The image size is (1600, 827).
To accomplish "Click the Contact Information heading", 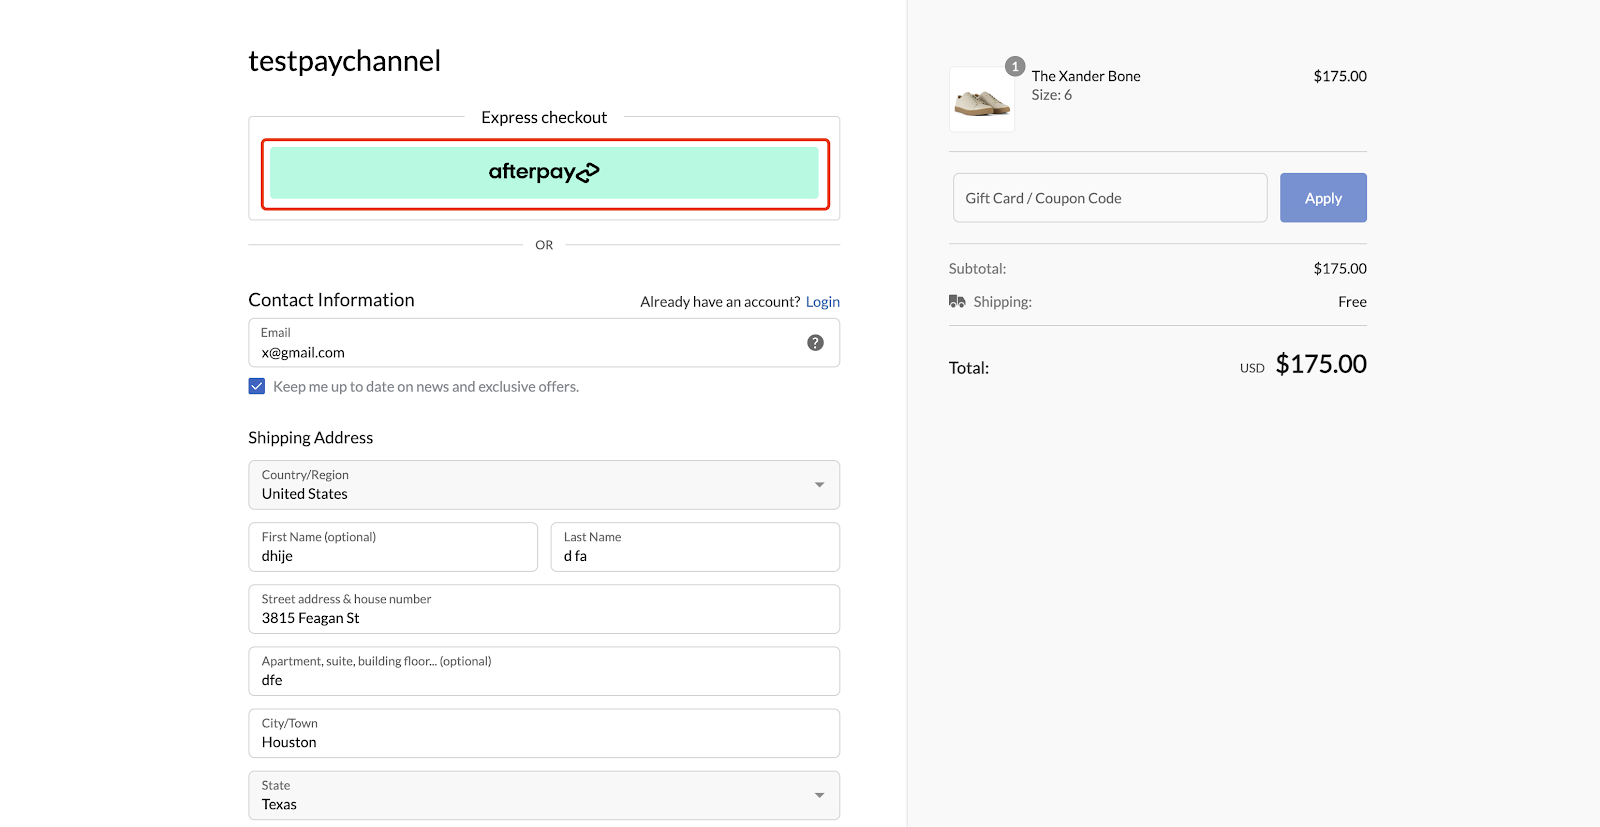I will tap(331, 300).
